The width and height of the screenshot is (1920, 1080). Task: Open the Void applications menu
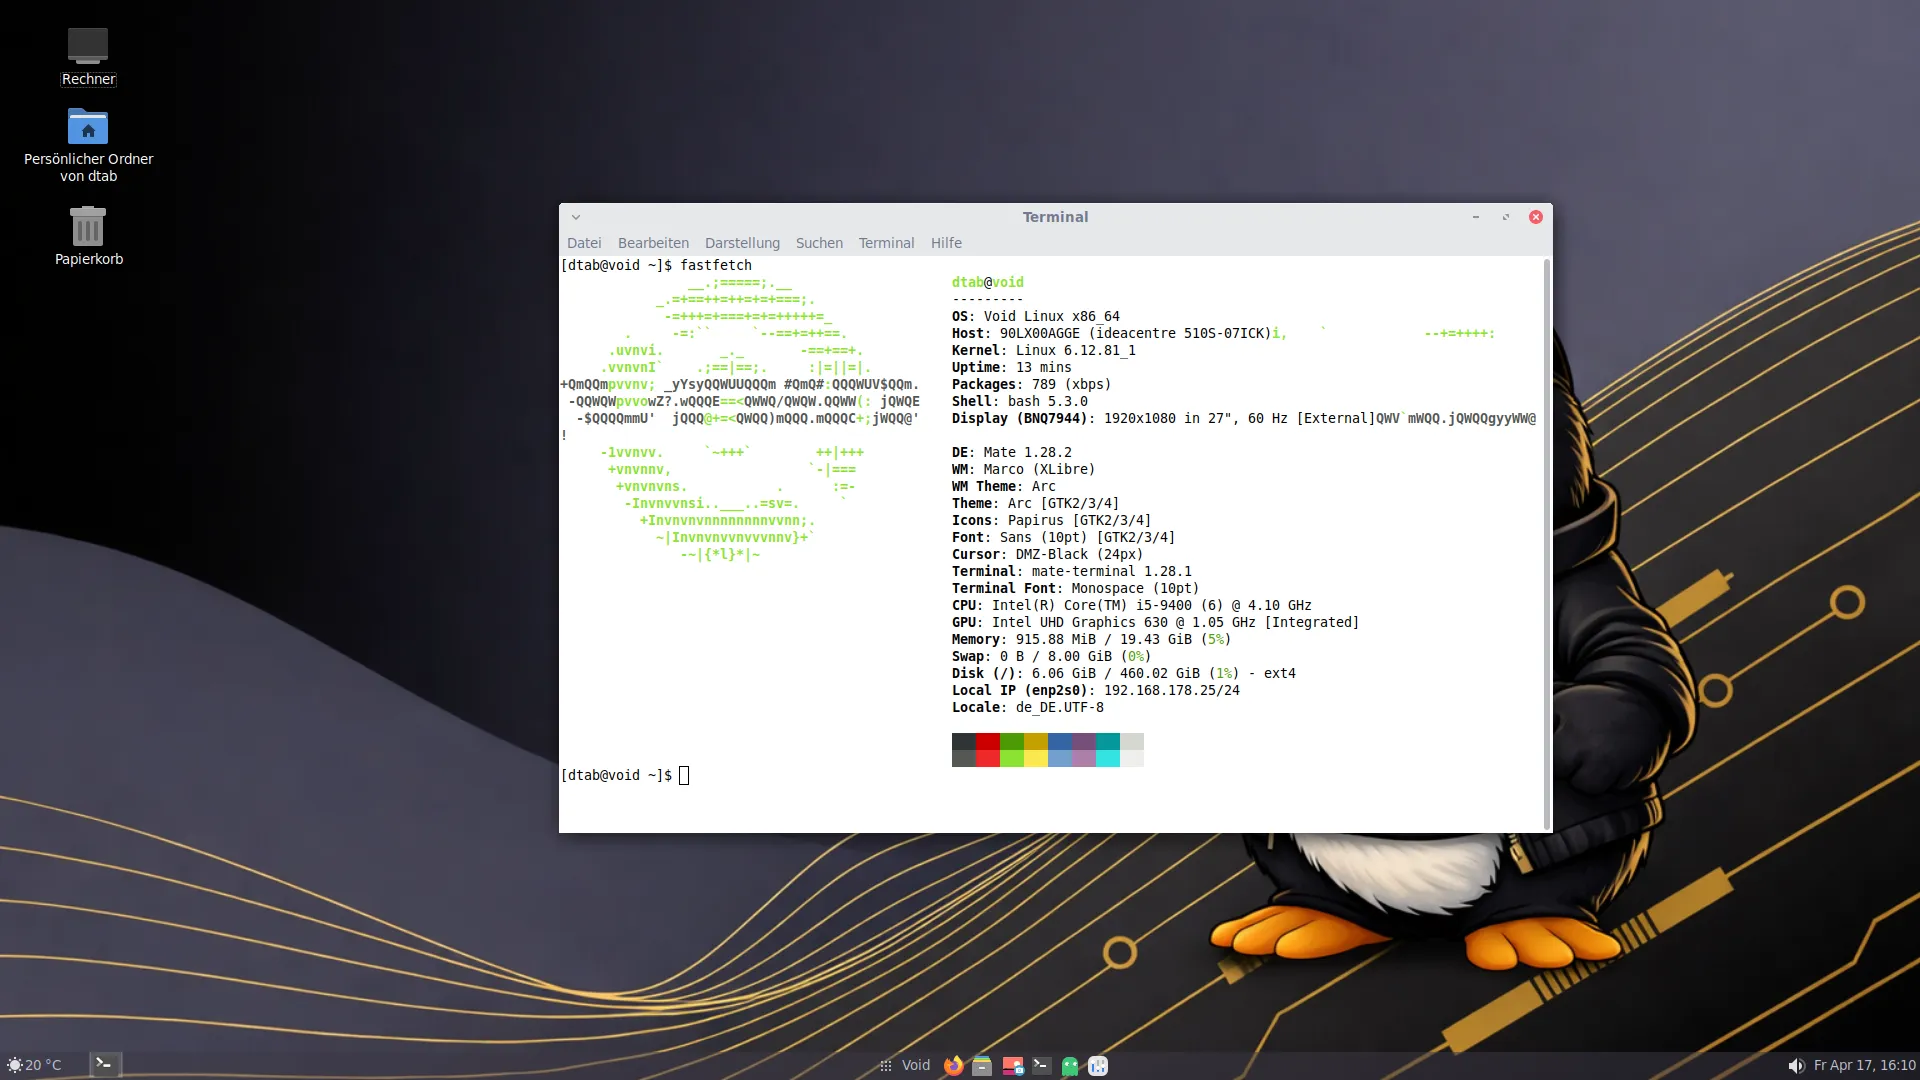(x=905, y=1065)
